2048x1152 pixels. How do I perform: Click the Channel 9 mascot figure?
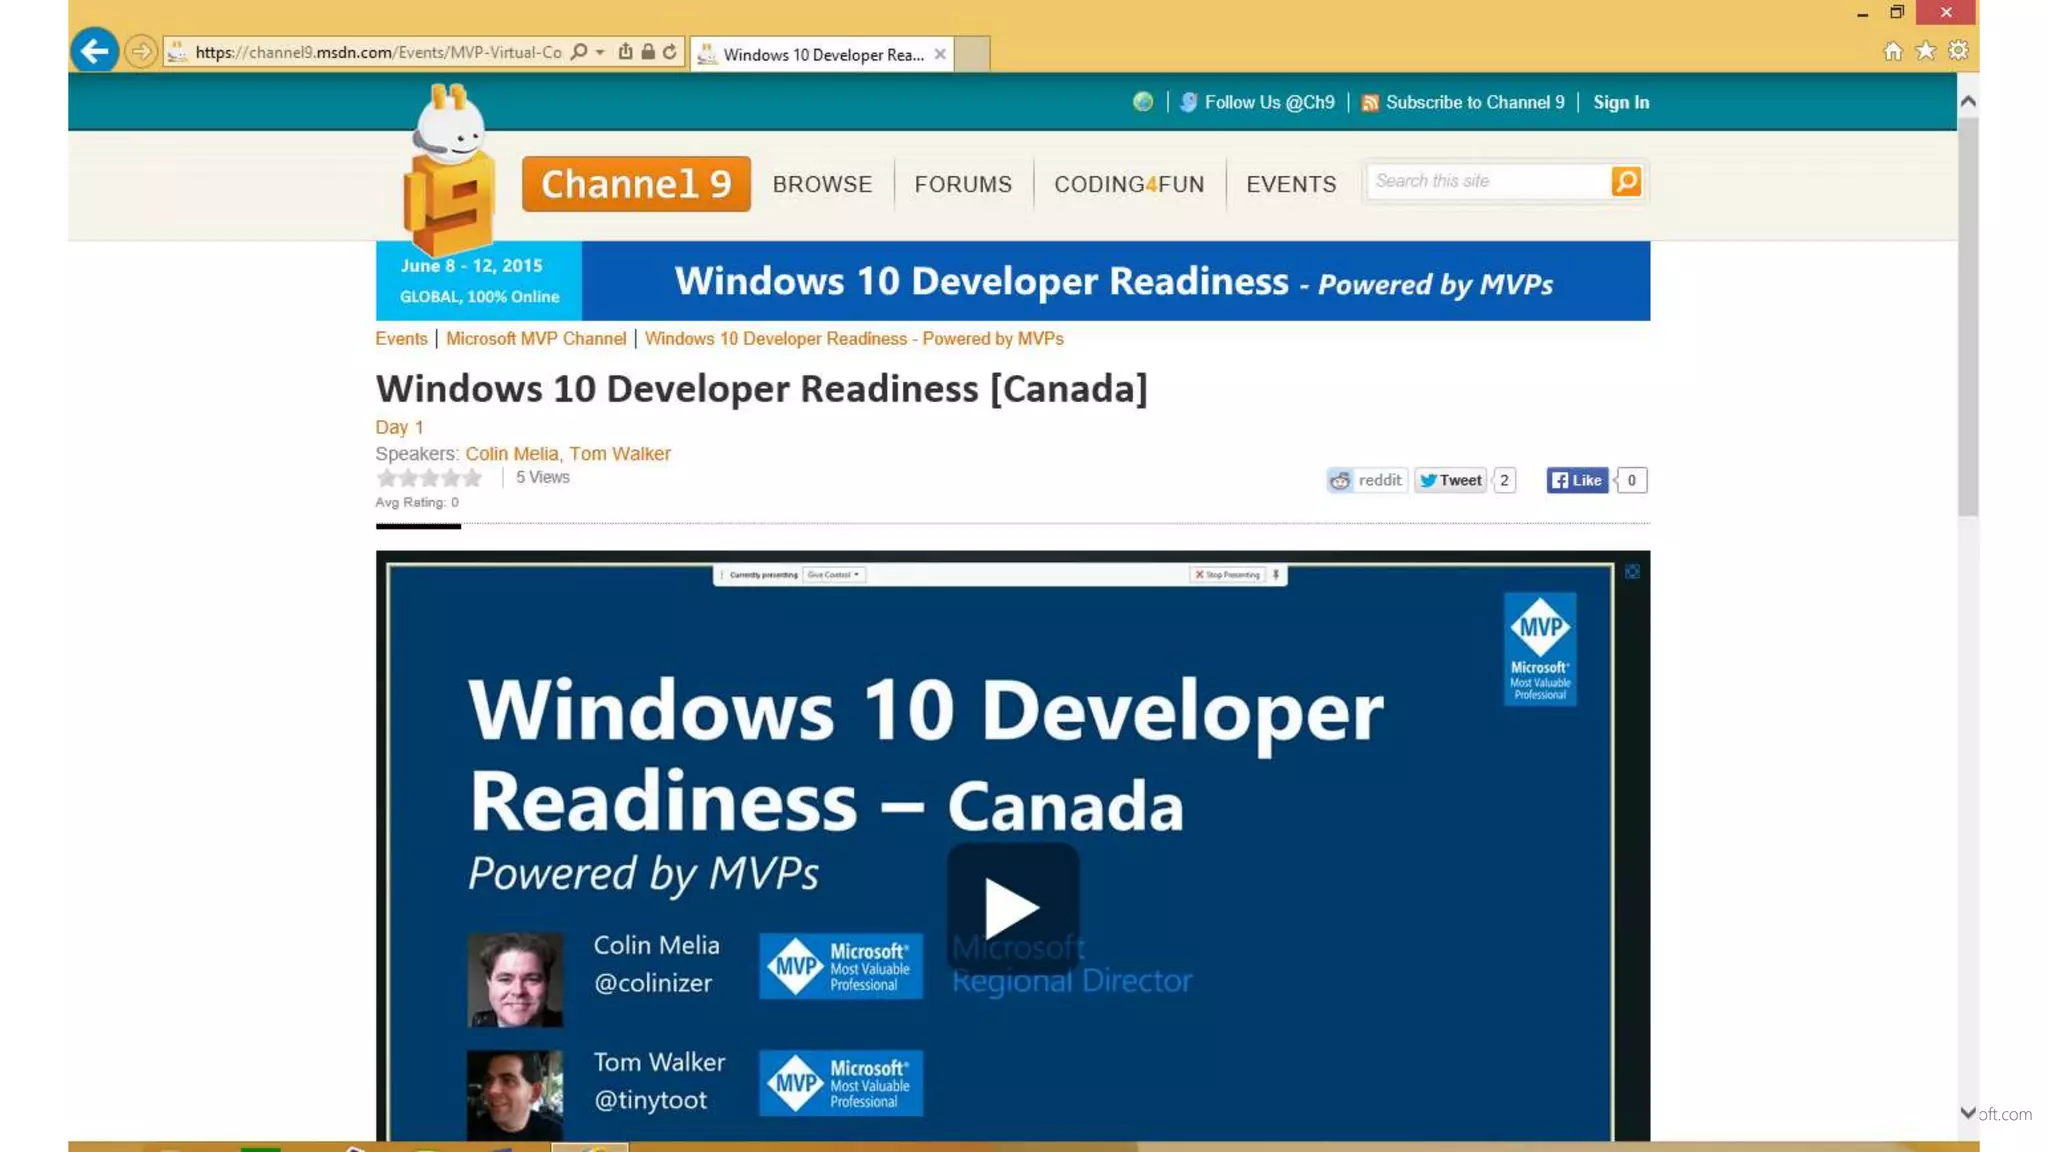click(x=448, y=168)
